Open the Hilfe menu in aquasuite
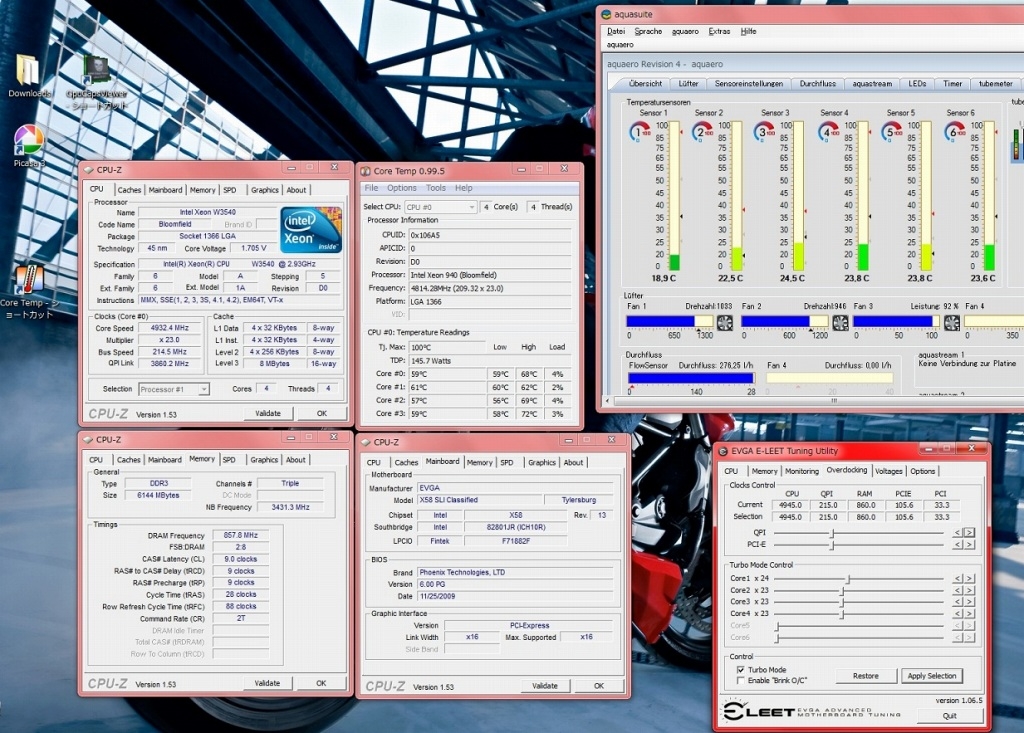The width and height of the screenshot is (1024, 733). click(748, 31)
